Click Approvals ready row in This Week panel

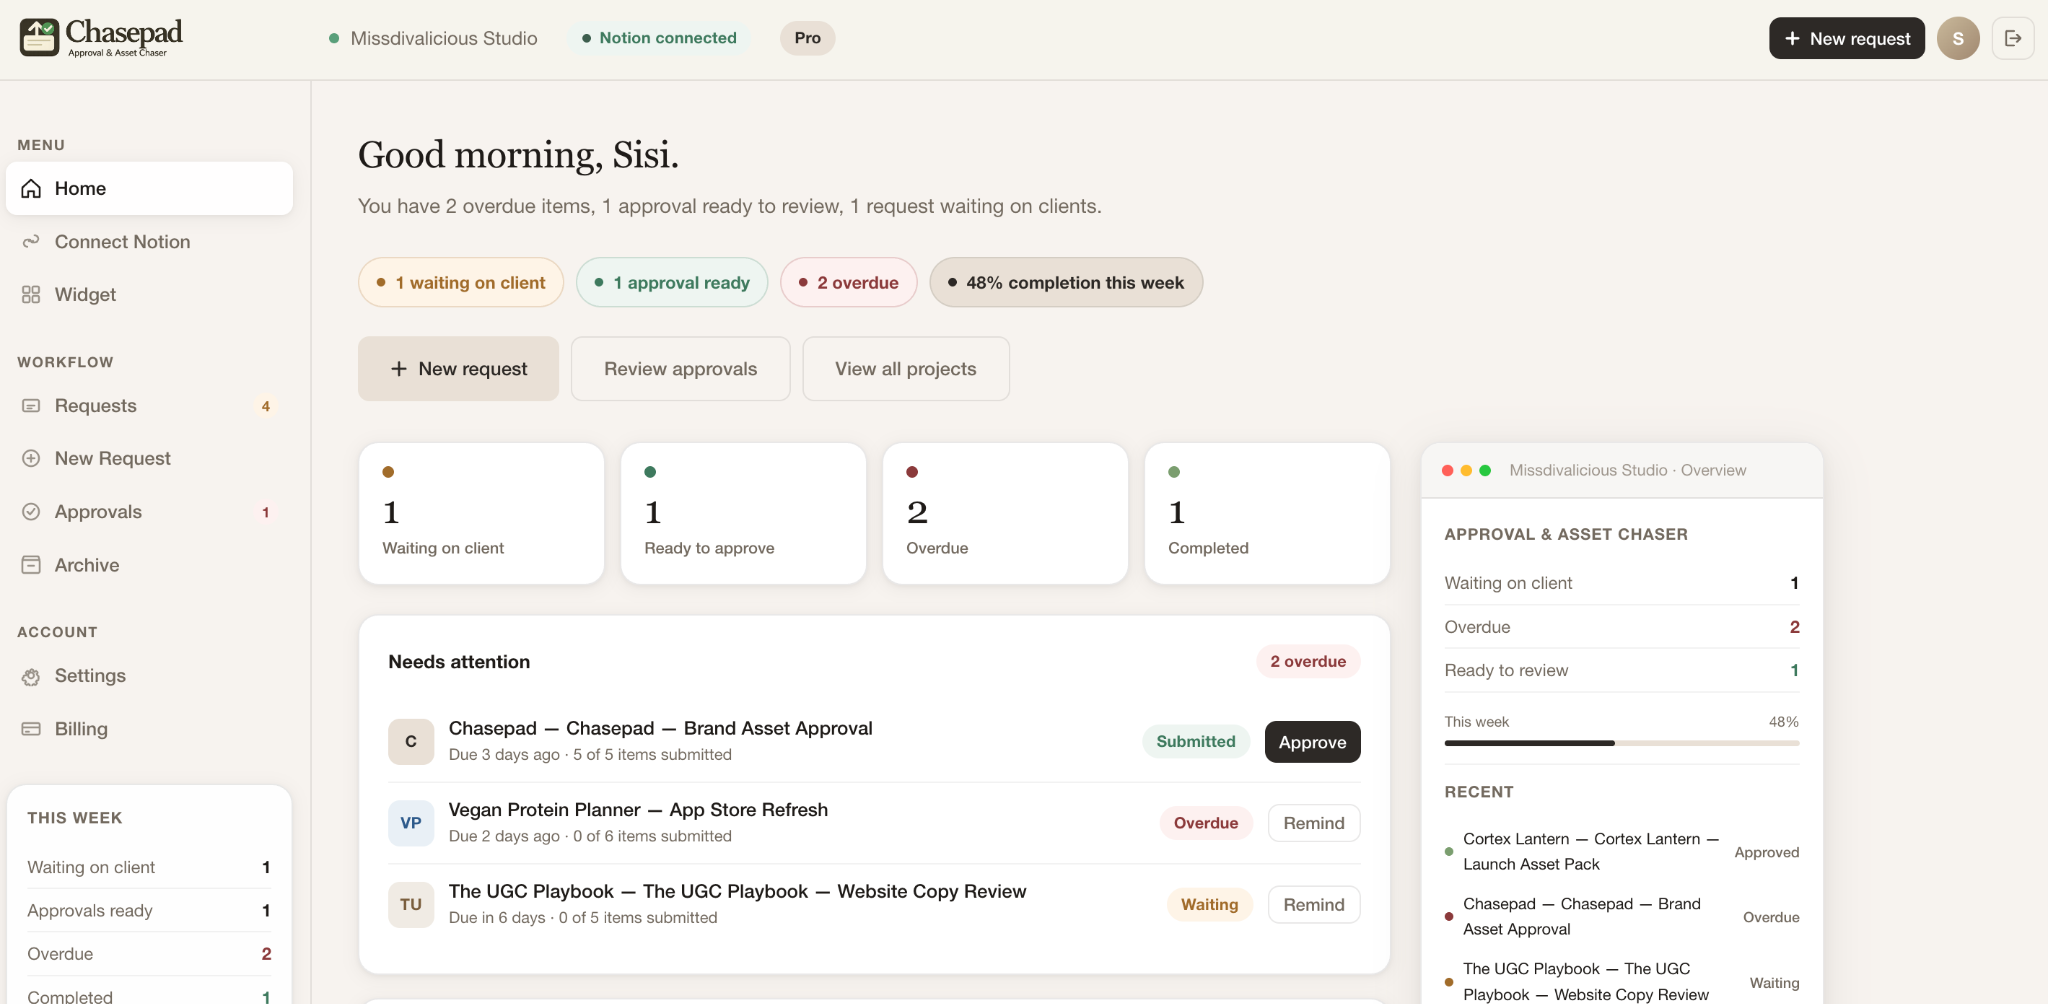[x=149, y=910]
